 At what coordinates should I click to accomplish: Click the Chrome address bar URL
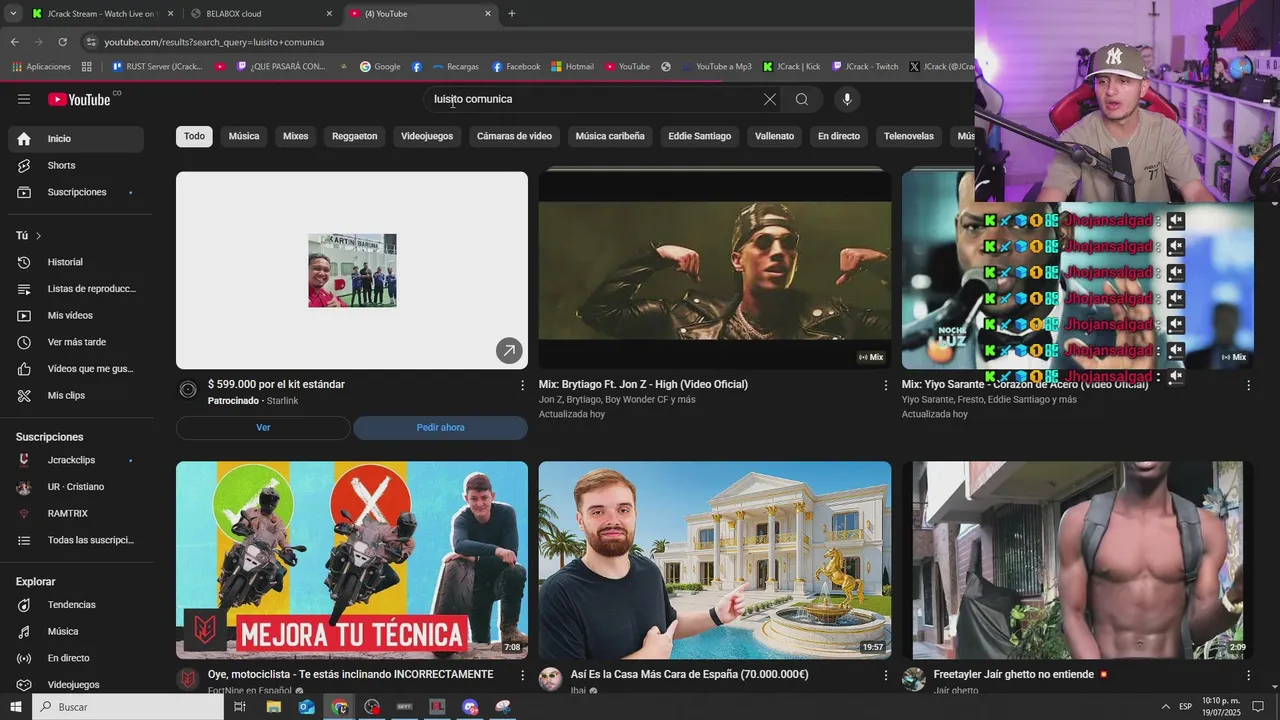214,42
